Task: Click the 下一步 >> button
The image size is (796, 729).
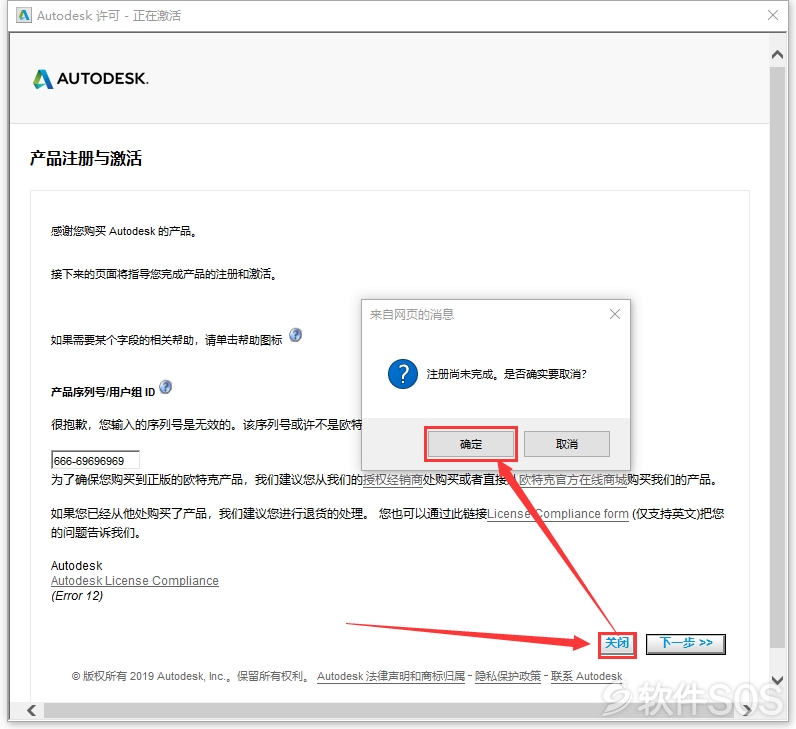Action: 685,644
